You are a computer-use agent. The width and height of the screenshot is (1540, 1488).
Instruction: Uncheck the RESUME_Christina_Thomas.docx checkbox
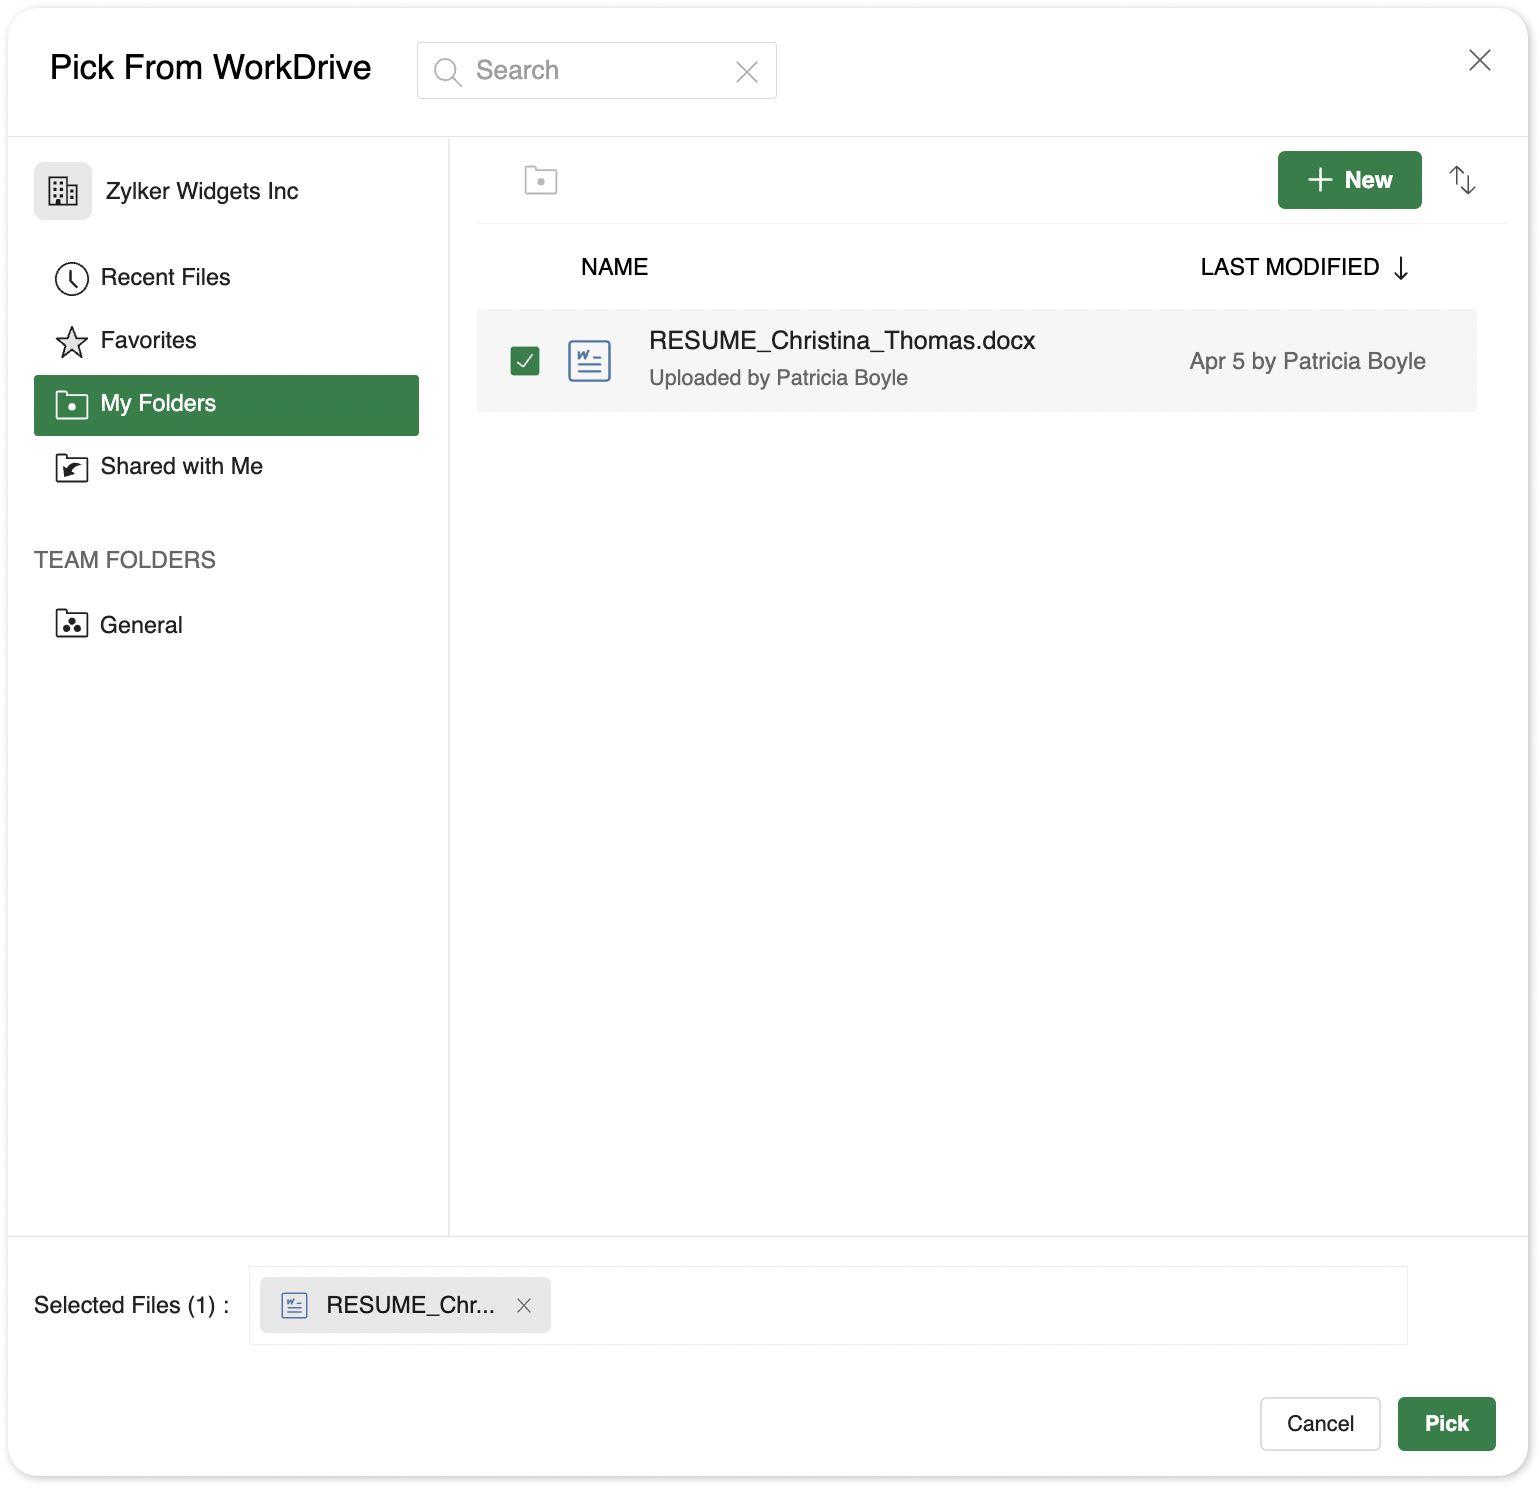[525, 360]
